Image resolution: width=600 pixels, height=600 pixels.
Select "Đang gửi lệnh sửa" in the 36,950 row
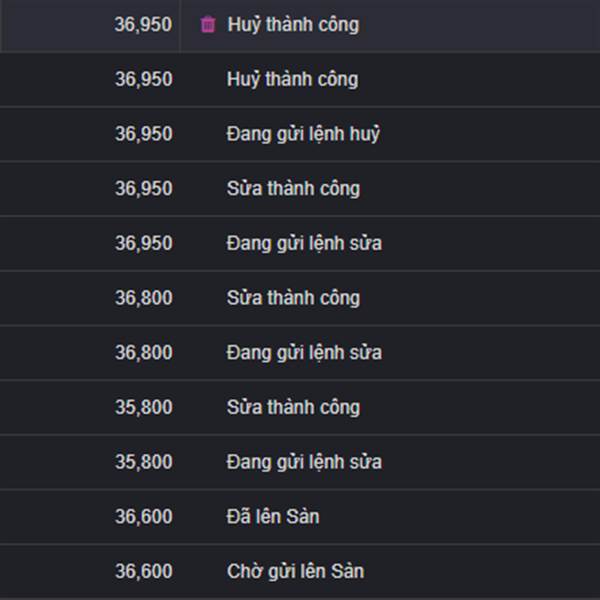coord(304,243)
